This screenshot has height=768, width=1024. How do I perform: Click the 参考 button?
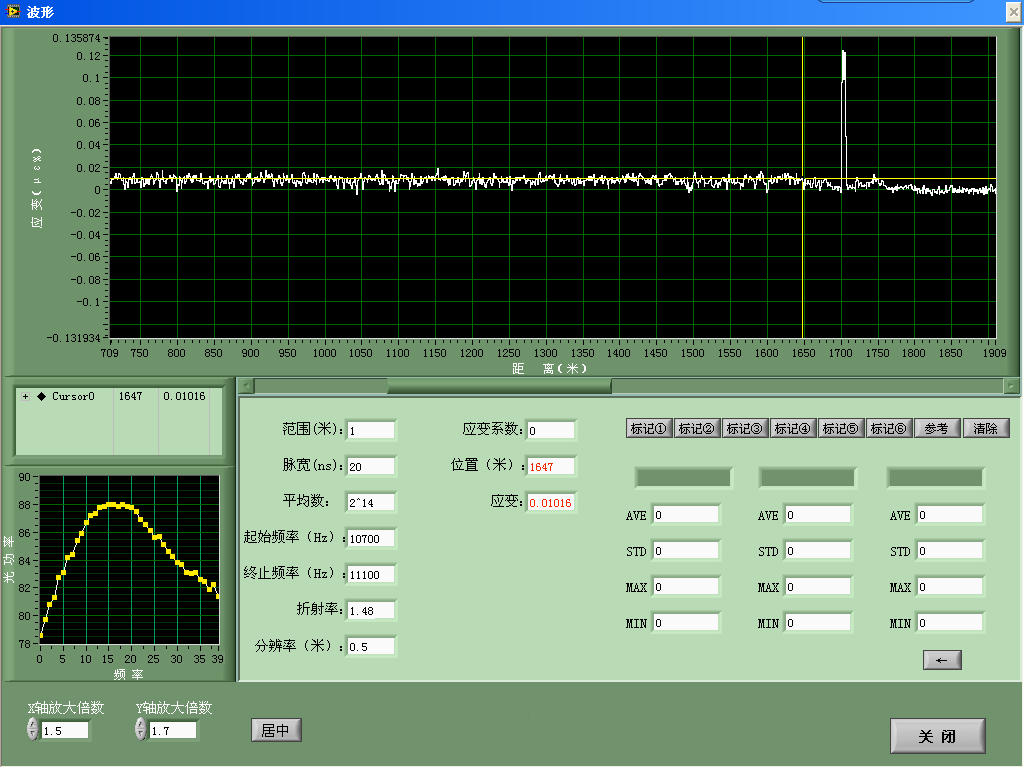[936, 428]
